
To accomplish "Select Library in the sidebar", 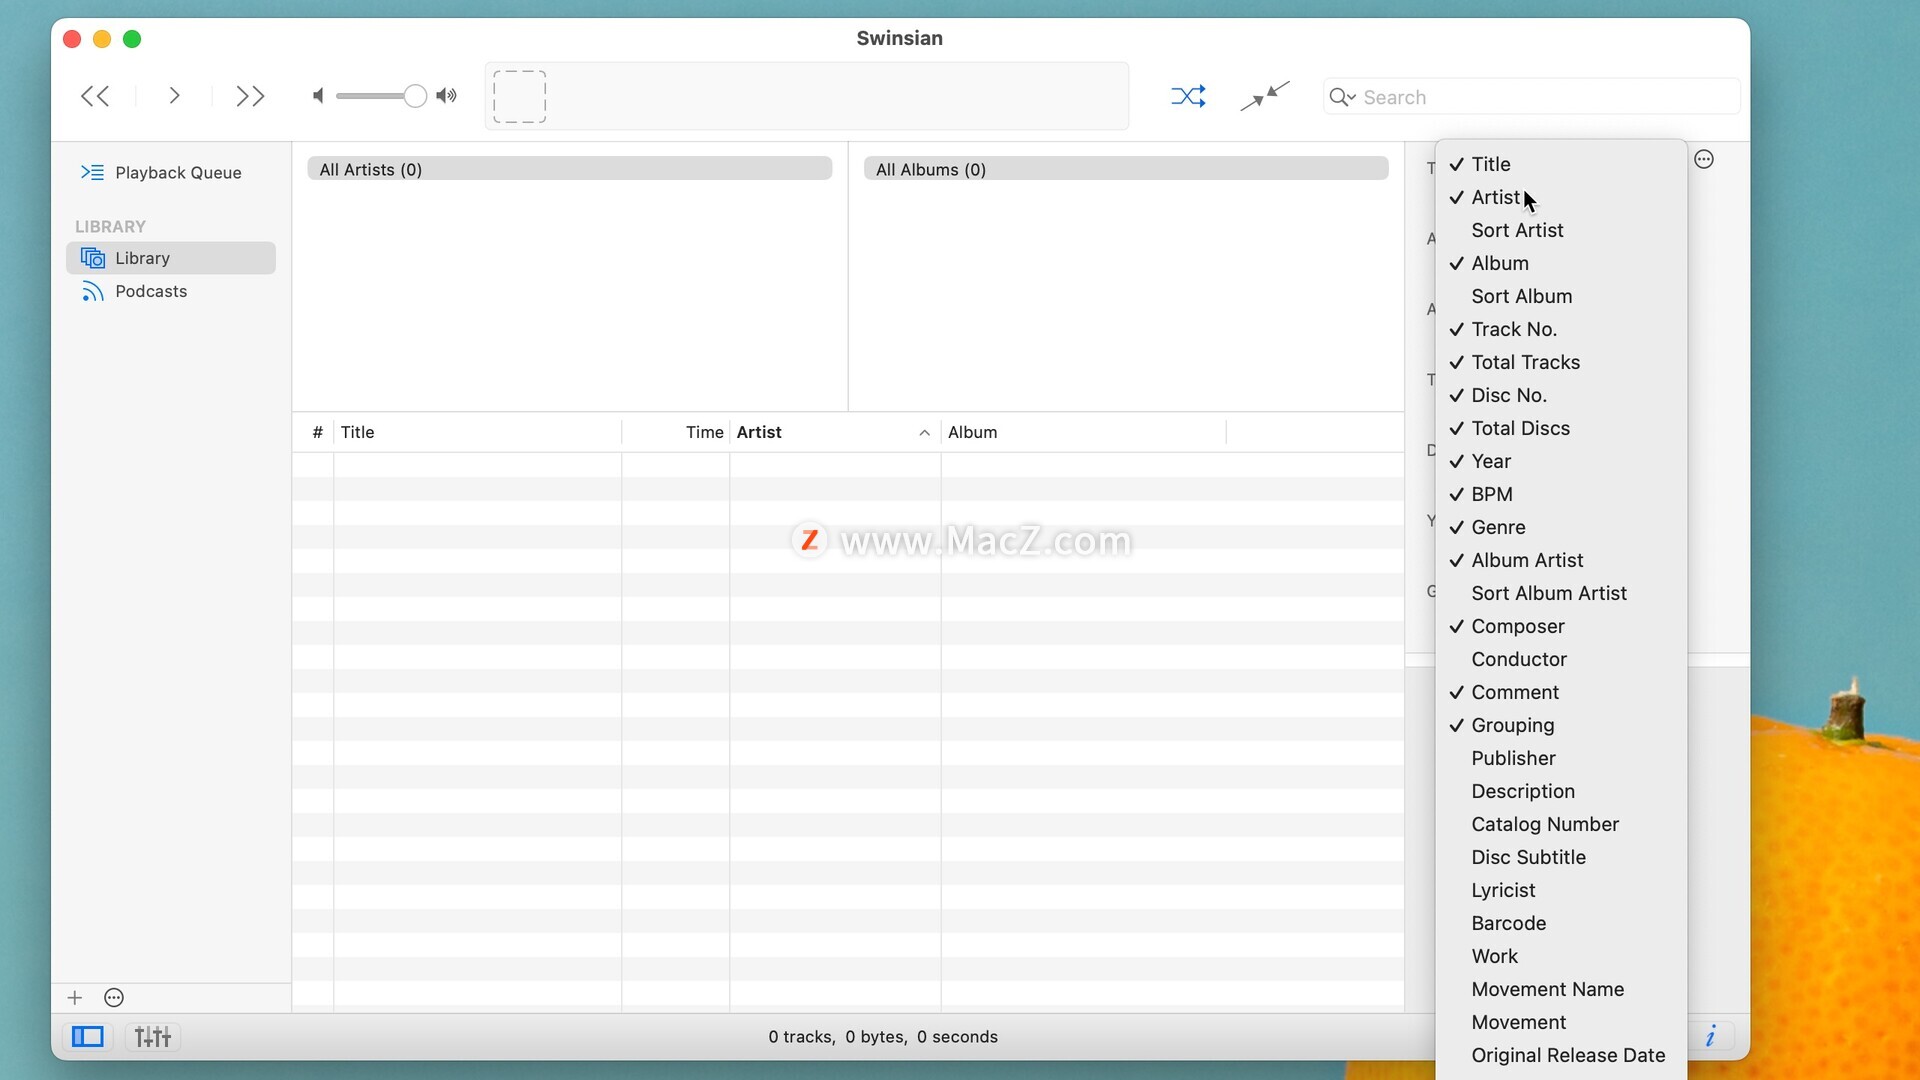I will tap(171, 258).
